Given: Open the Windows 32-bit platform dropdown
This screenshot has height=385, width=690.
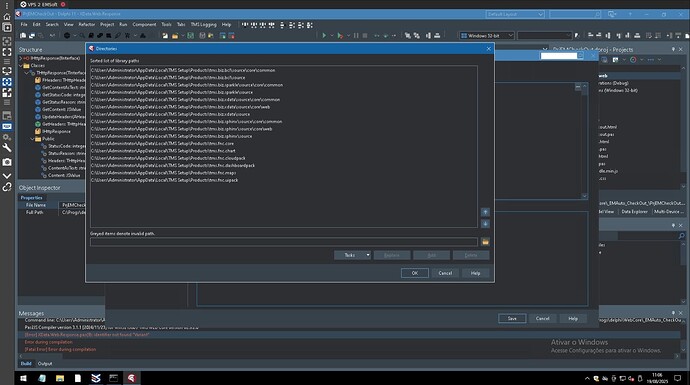Looking at the screenshot, I should pyautogui.click(x=487, y=36).
